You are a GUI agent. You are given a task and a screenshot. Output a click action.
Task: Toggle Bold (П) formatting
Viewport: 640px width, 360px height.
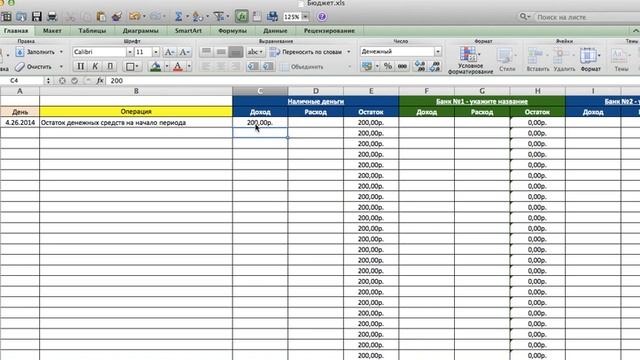(80, 66)
